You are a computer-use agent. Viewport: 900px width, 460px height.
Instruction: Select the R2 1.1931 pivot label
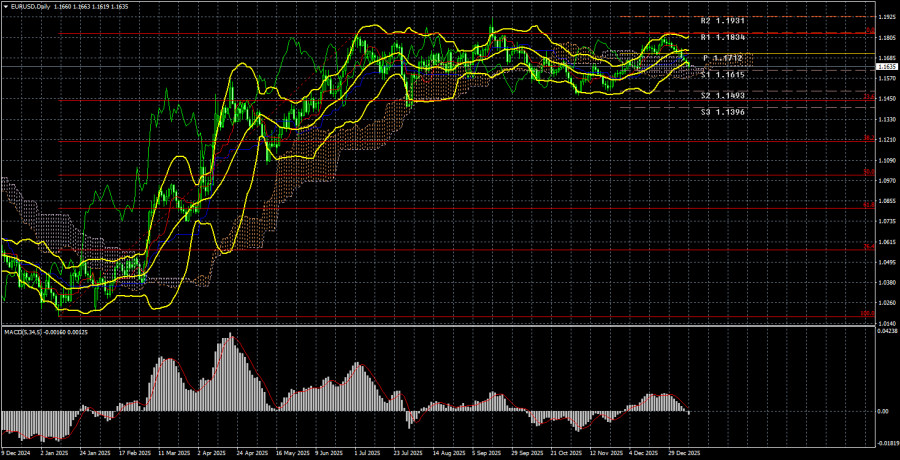(x=723, y=20)
